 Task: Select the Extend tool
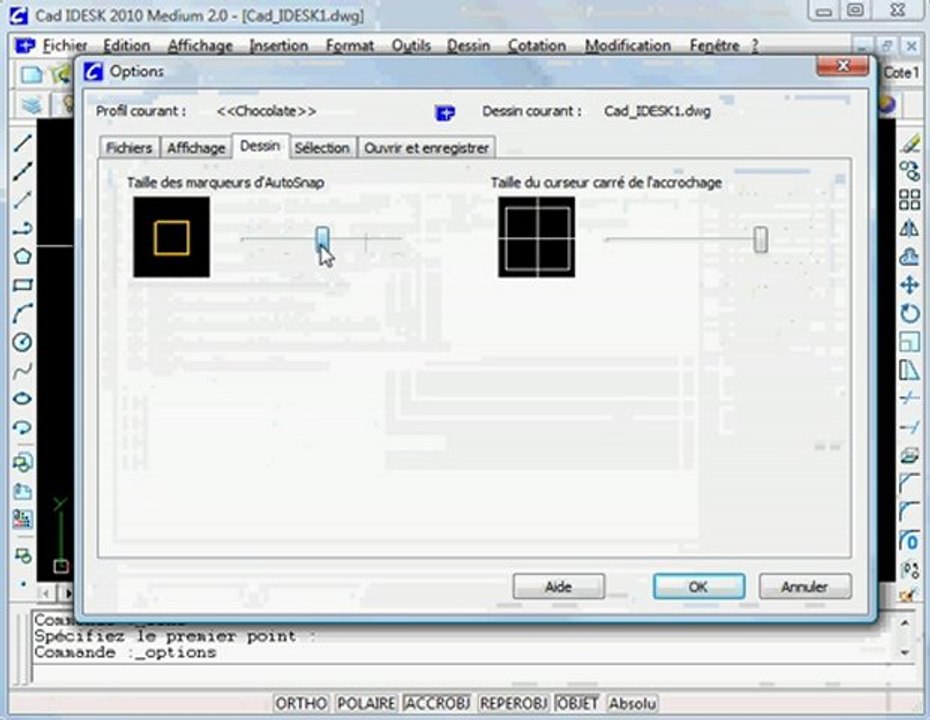click(x=909, y=426)
